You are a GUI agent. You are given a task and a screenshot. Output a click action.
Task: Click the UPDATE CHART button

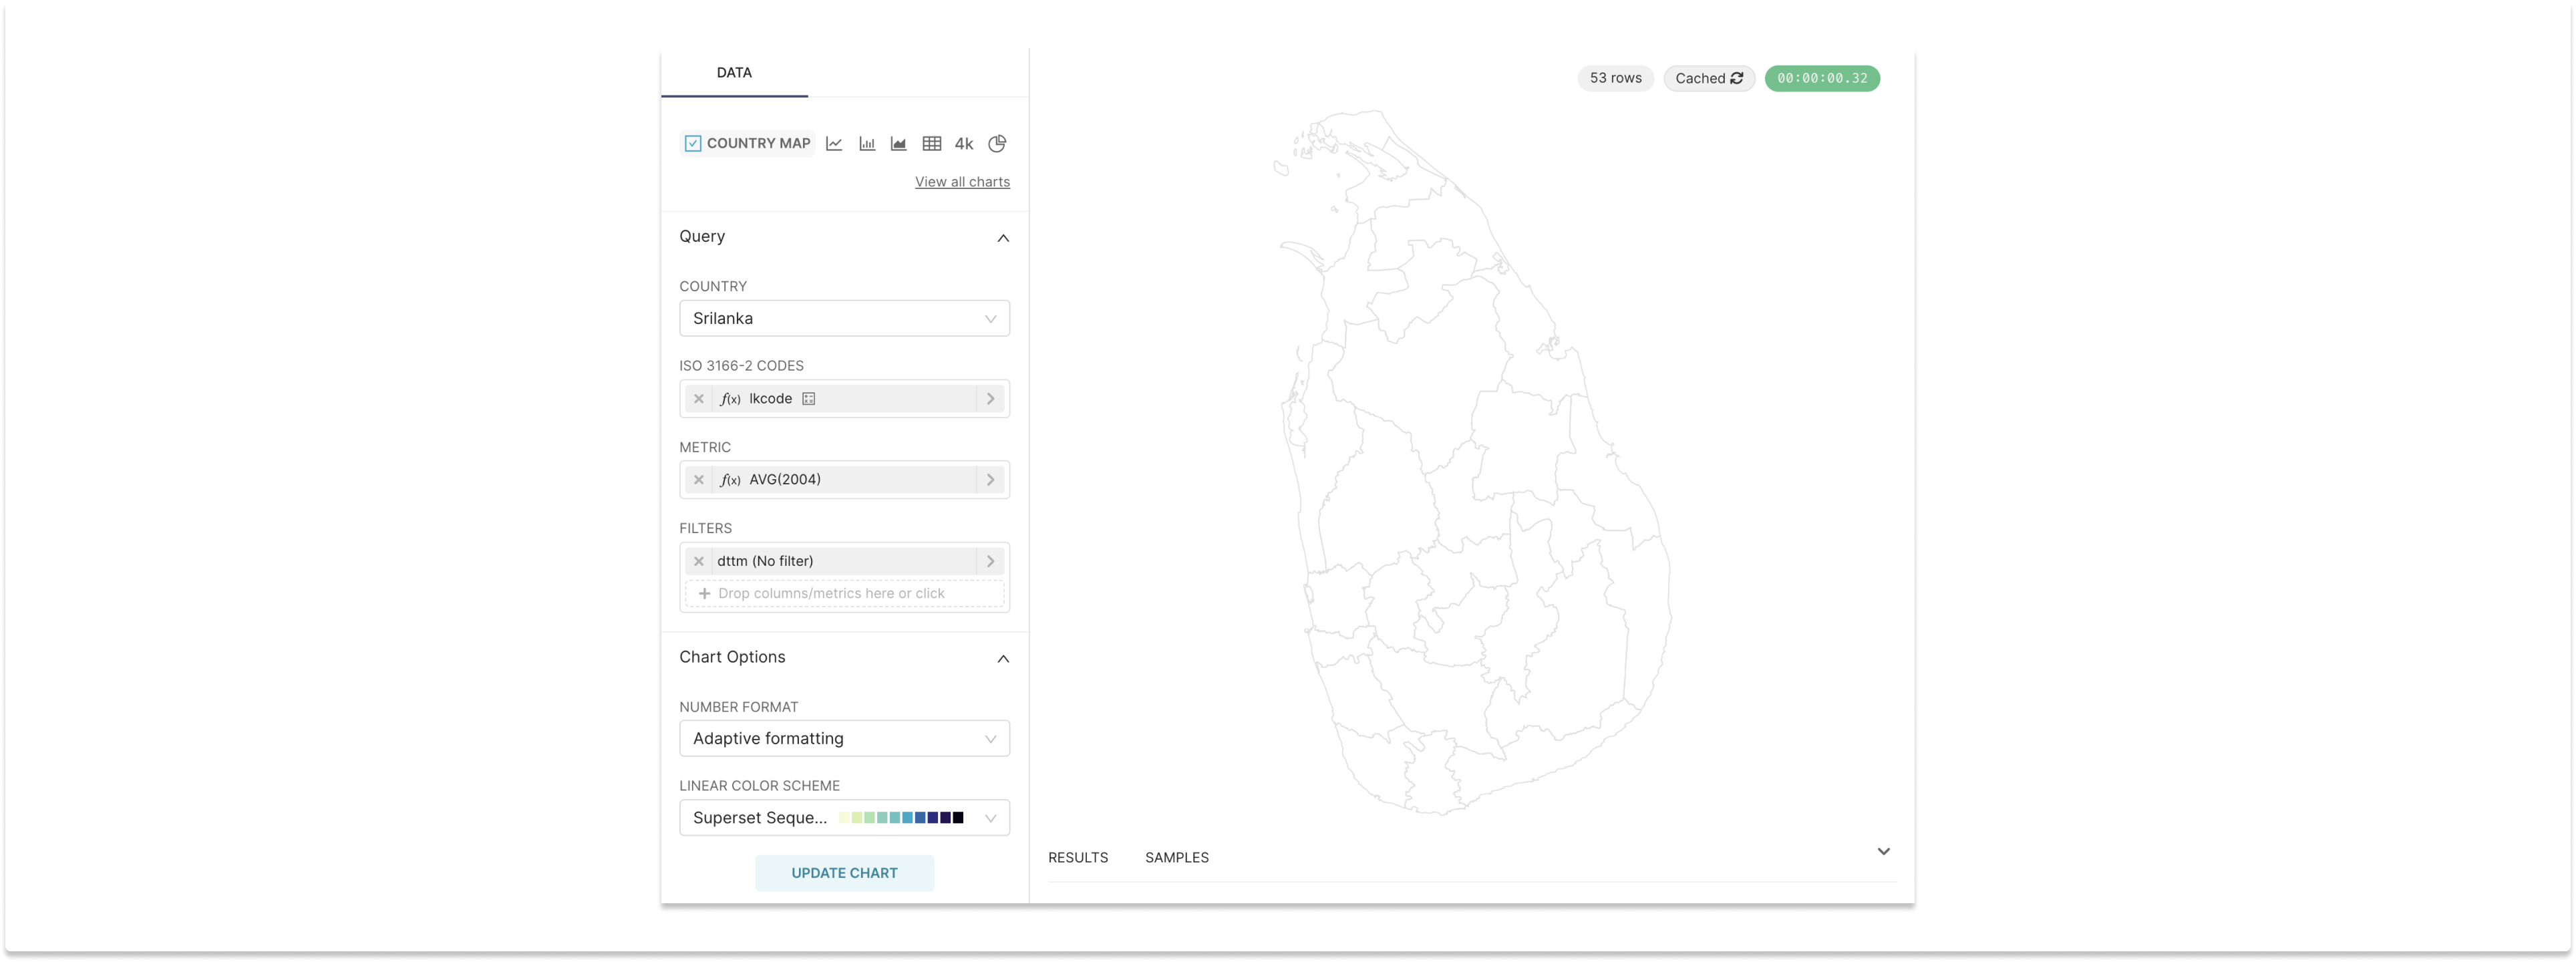coord(844,872)
